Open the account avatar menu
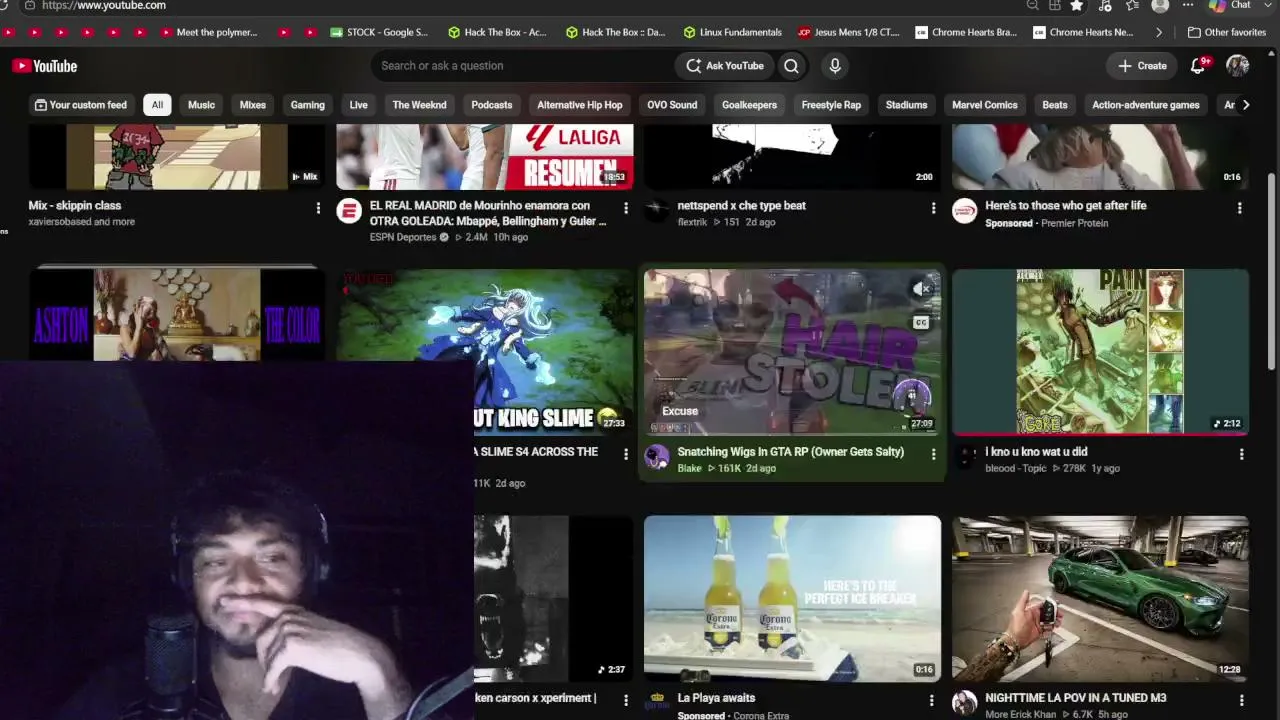1280x720 pixels. (x=1238, y=66)
